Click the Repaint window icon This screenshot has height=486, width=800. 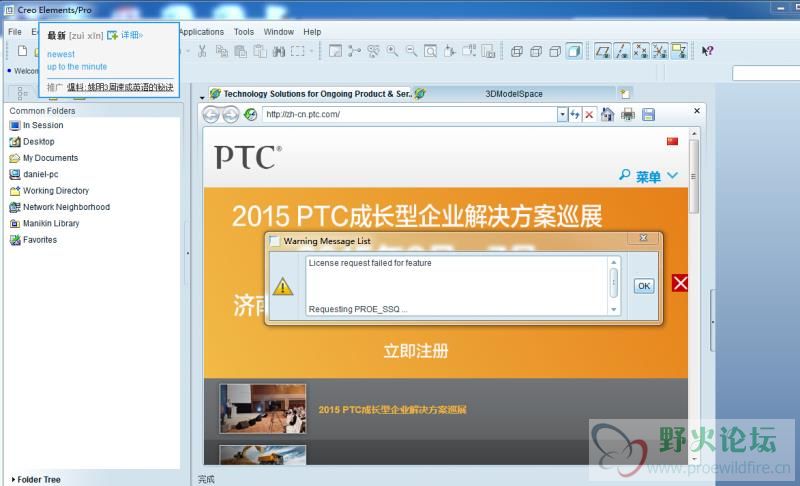click(335, 50)
